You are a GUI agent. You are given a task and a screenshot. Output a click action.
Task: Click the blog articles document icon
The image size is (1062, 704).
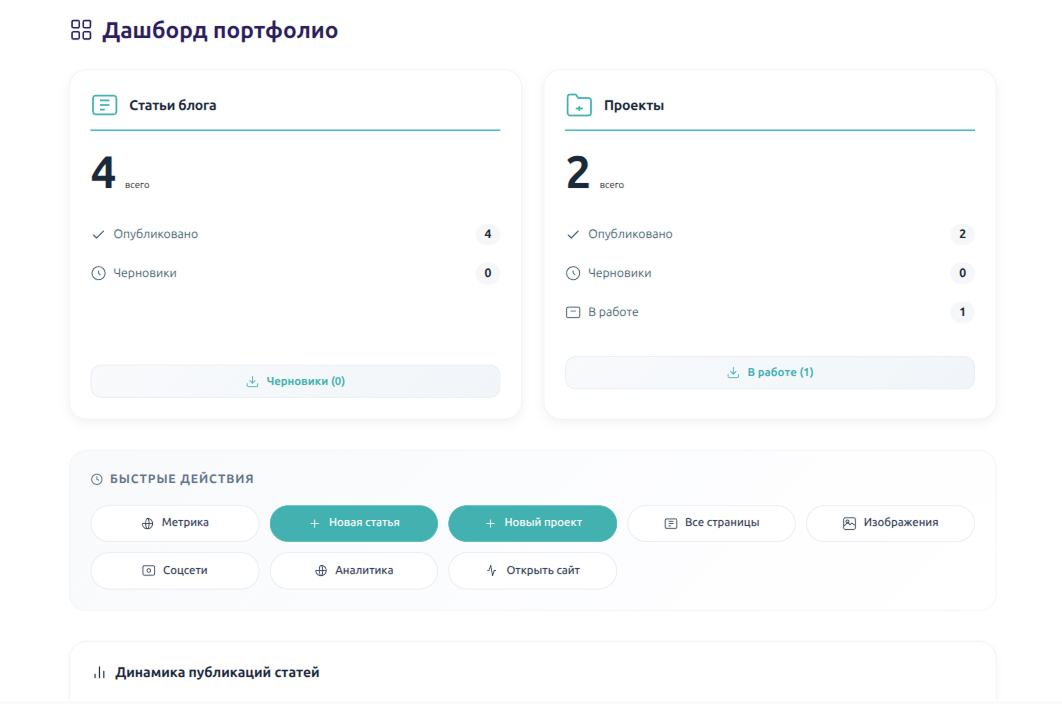pyautogui.click(x=104, y=105)
